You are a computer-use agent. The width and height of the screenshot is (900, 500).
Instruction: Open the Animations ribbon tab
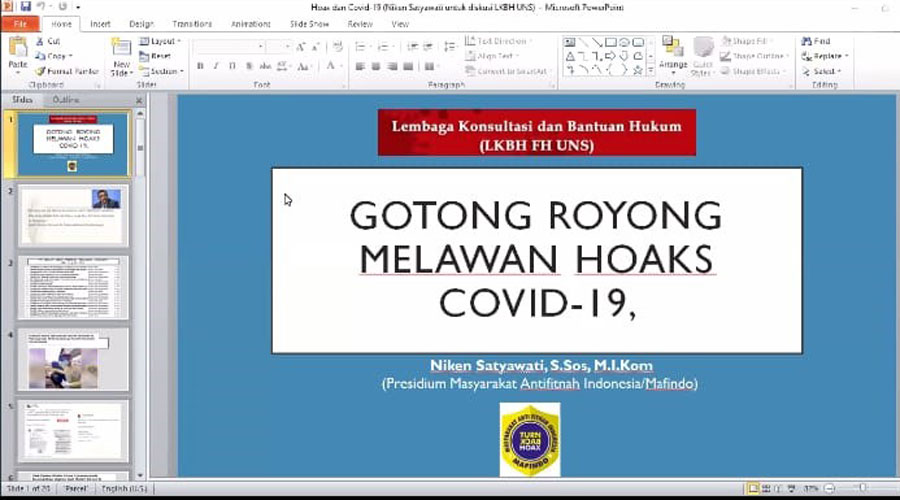(251, 24)
